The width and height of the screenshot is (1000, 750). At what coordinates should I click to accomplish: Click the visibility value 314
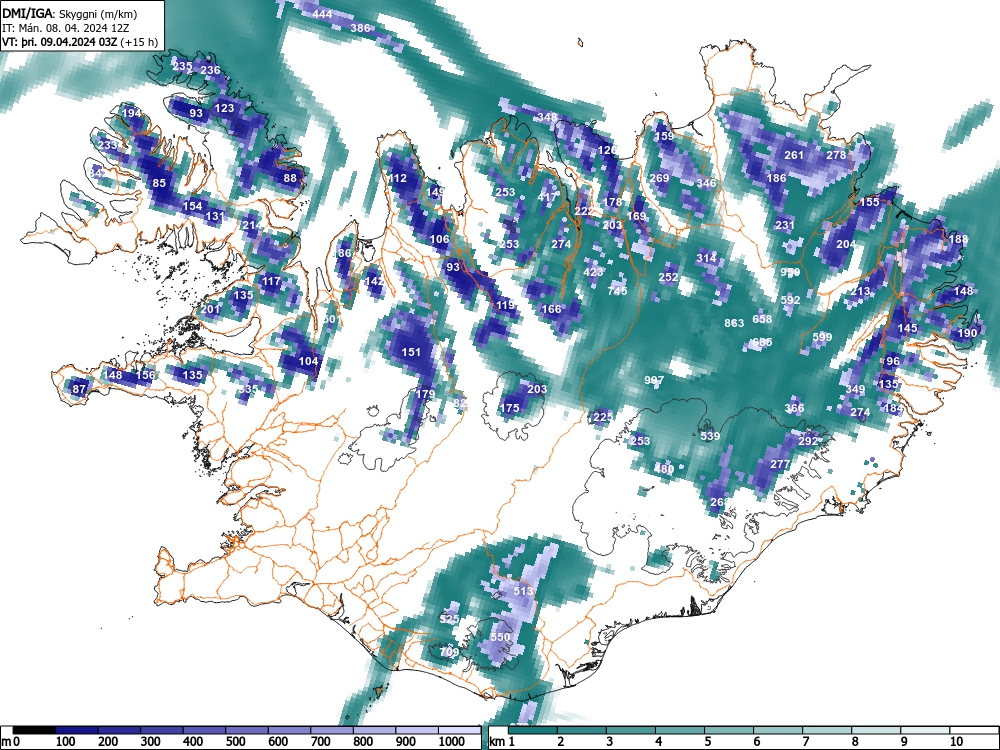tap(706, 258)
